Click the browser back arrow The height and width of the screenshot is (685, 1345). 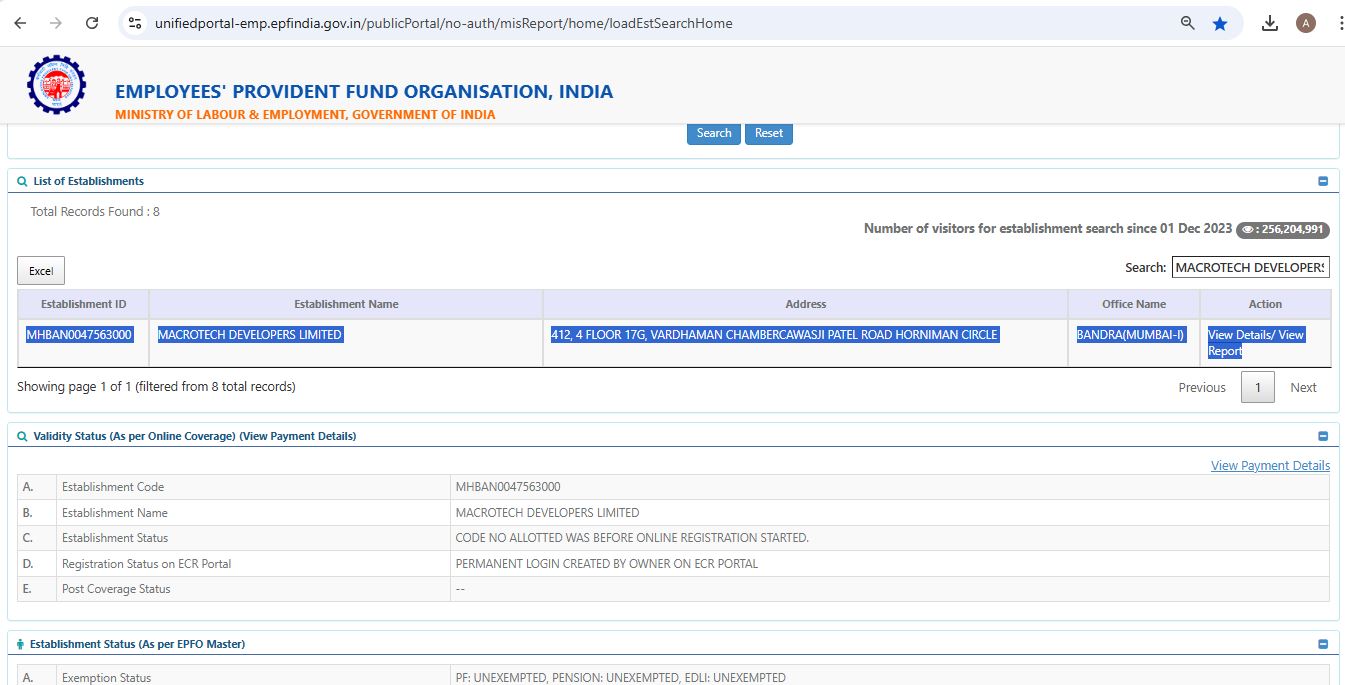click(20, 23)
